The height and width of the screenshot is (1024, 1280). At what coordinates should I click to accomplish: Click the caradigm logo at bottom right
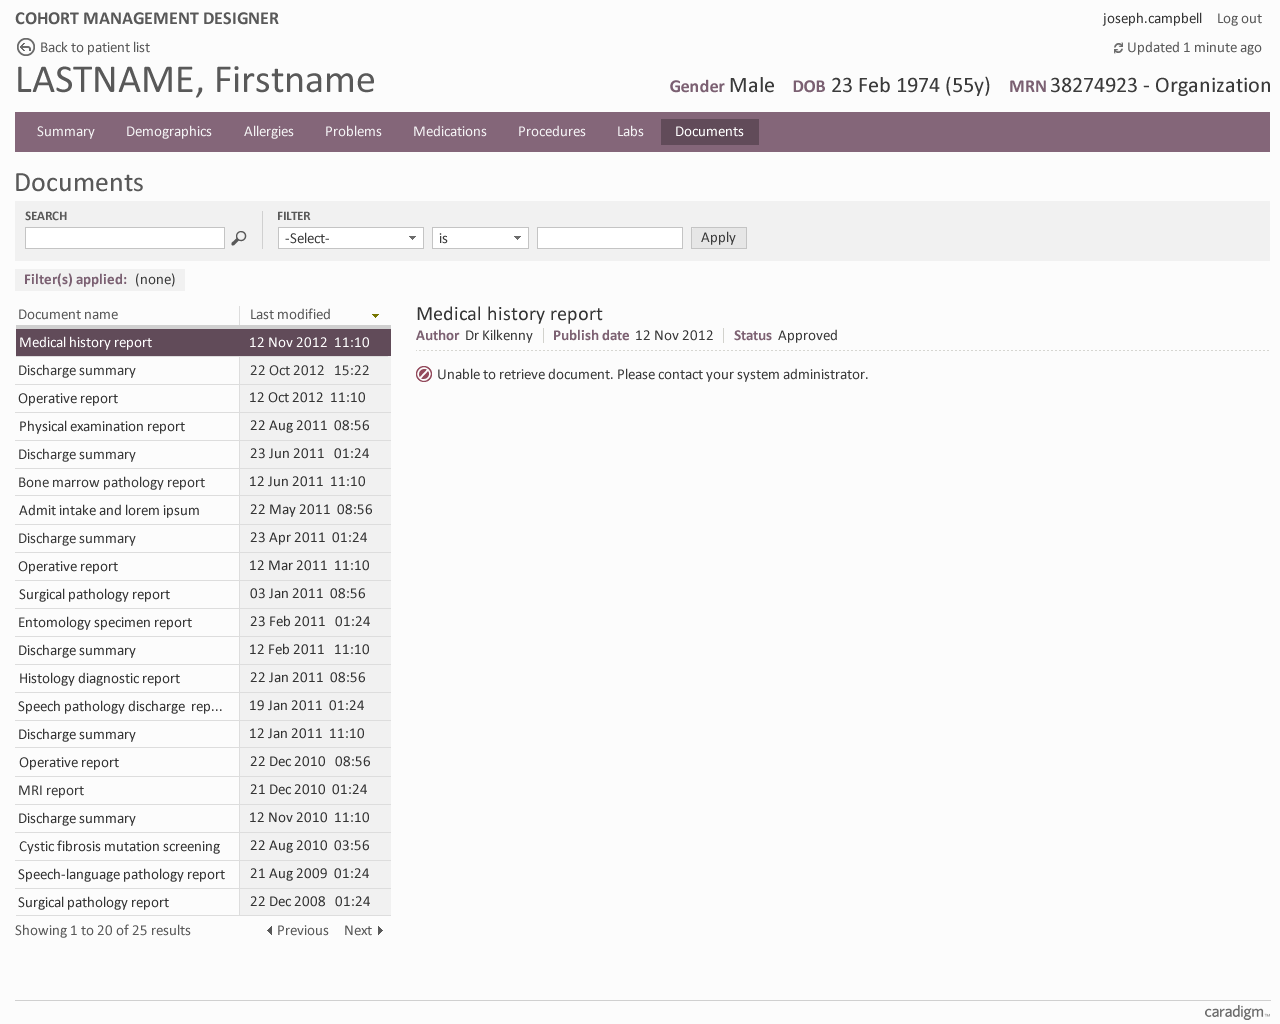(1234, 1011)
